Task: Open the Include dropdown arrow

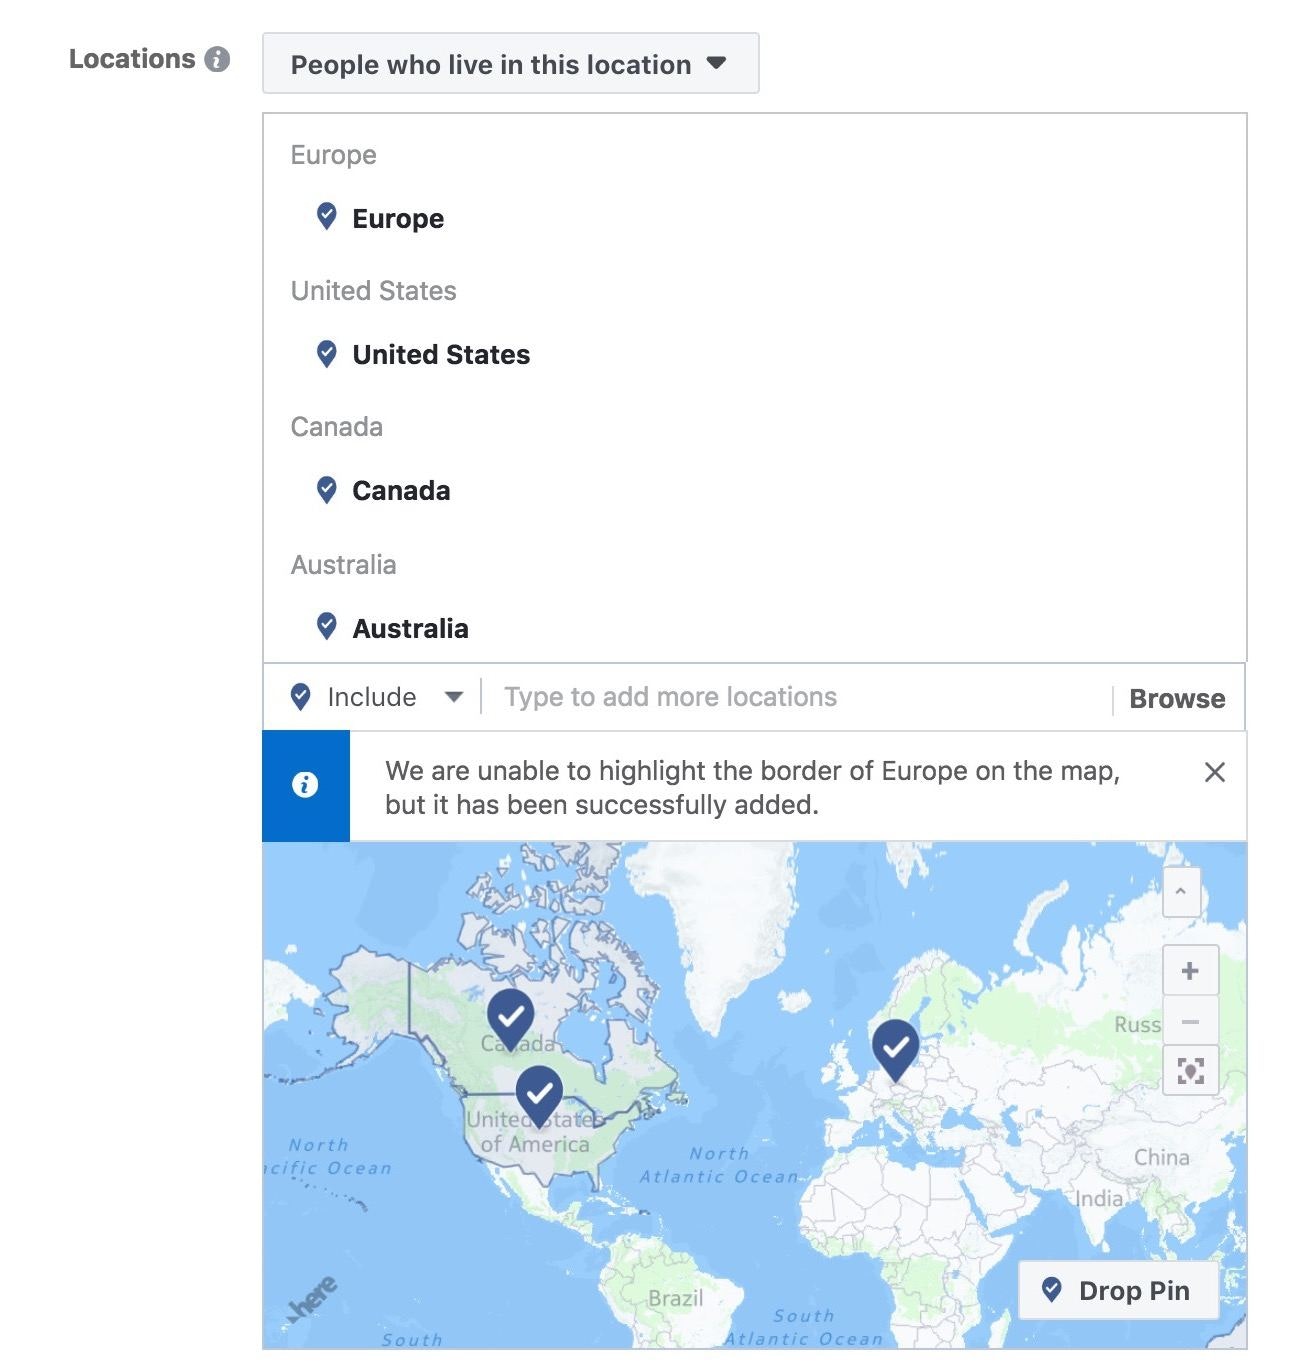Action: point(454,697)
